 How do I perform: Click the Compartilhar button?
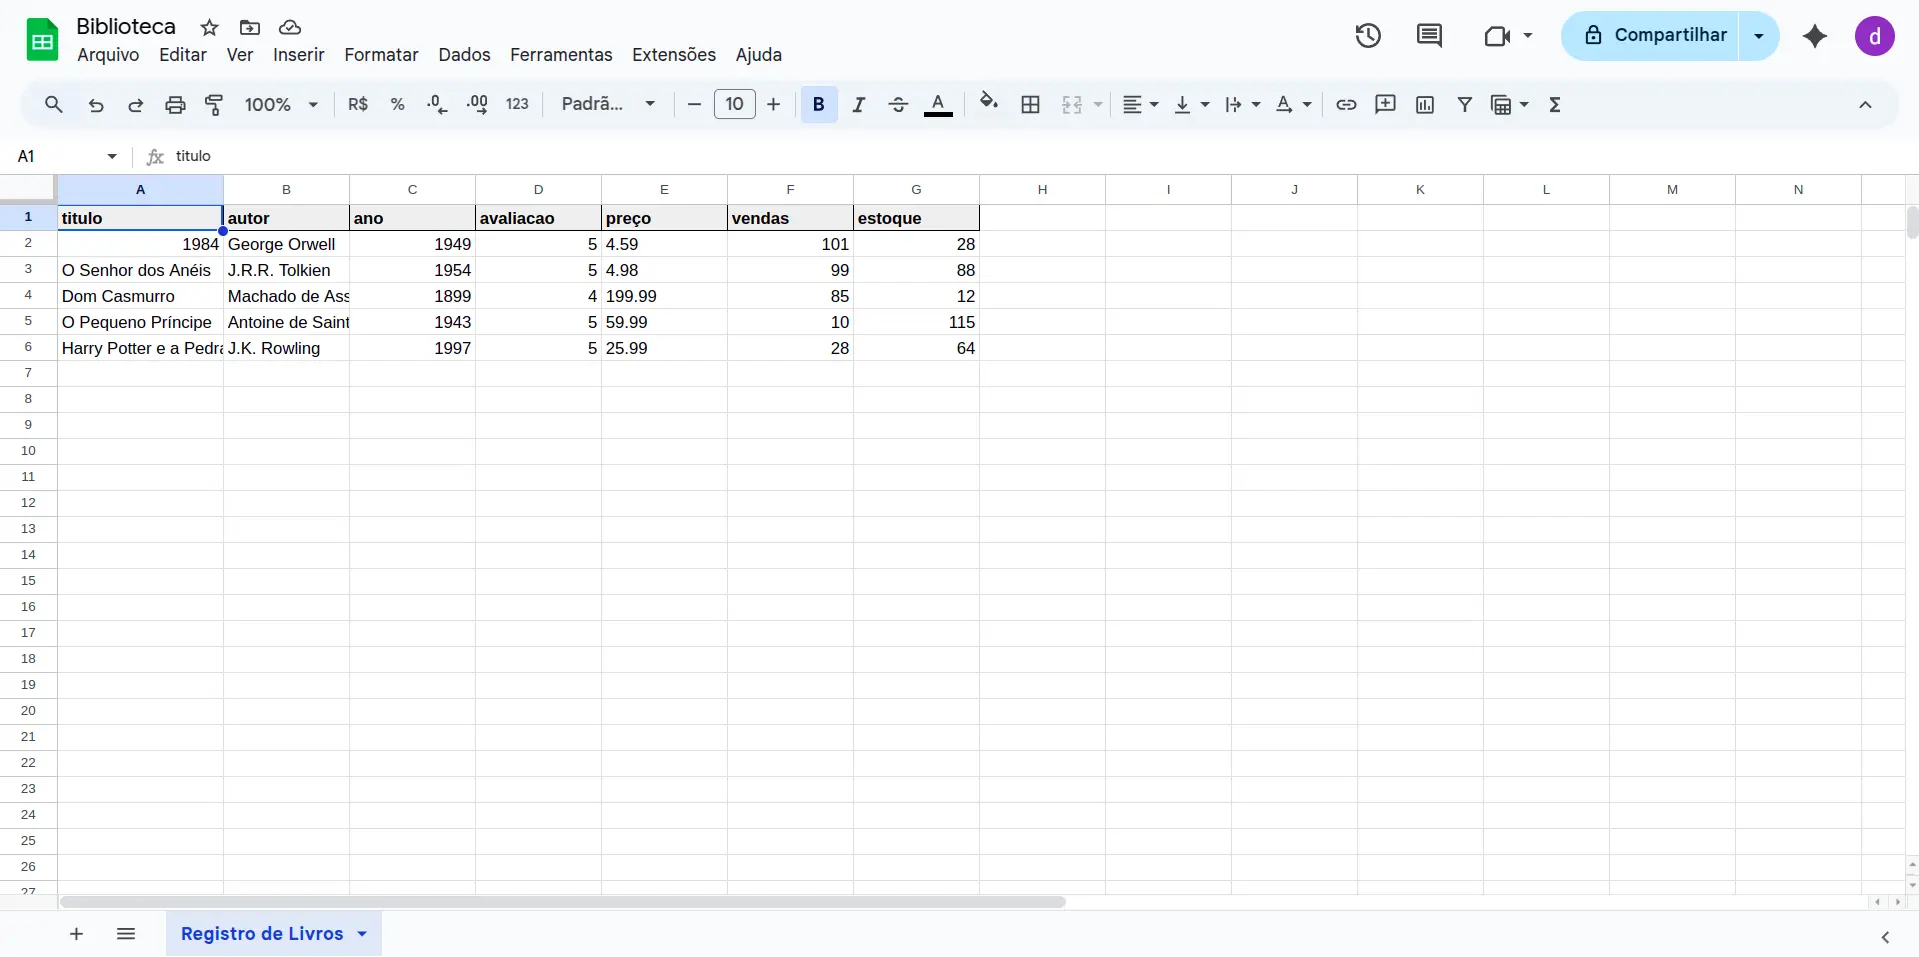click(x=1655, y=36)
